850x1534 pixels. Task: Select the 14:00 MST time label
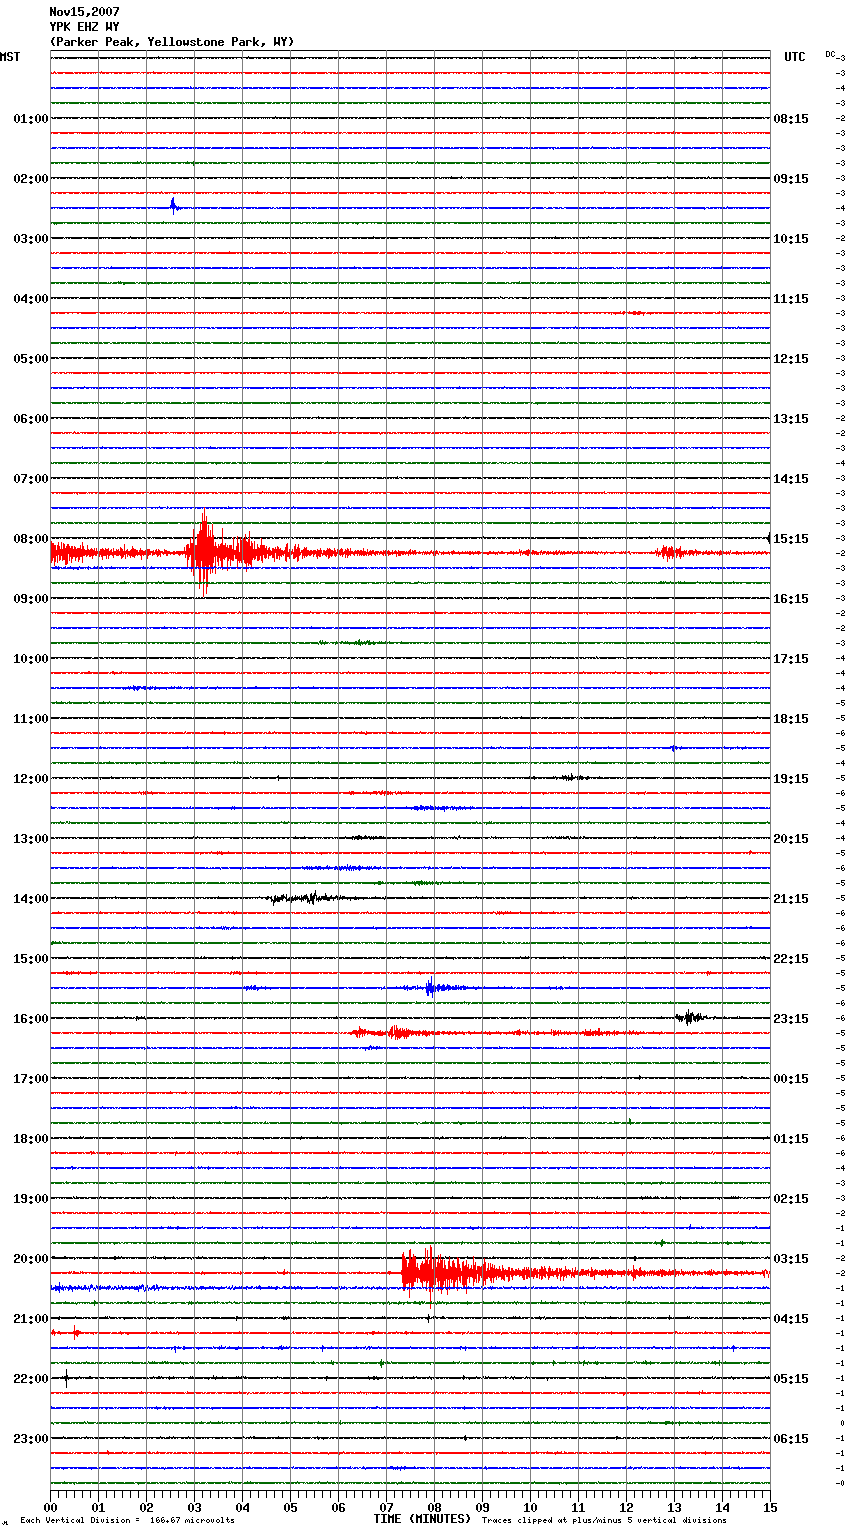31,899
